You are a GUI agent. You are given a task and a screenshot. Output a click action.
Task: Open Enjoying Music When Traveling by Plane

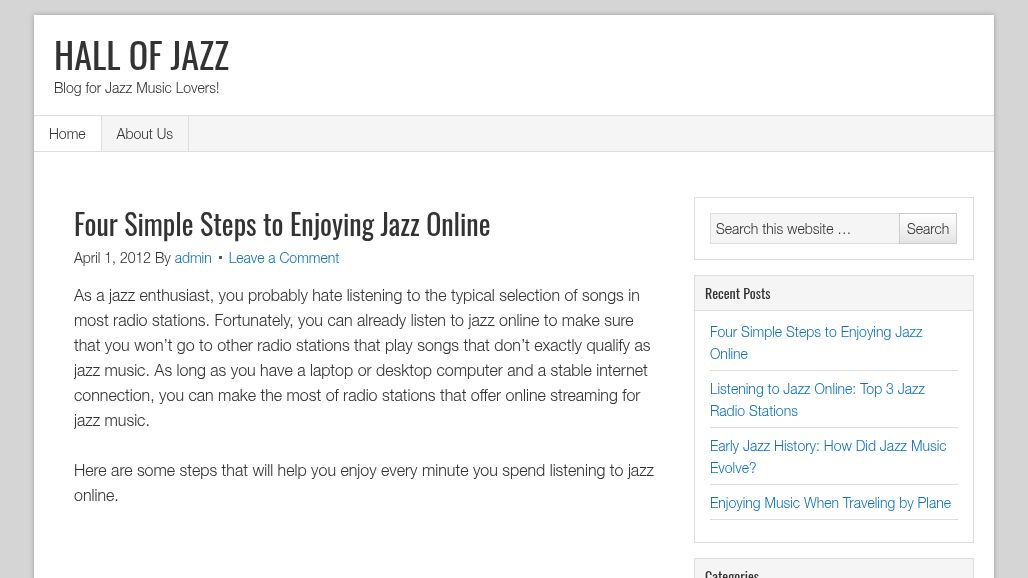point(830,503)
